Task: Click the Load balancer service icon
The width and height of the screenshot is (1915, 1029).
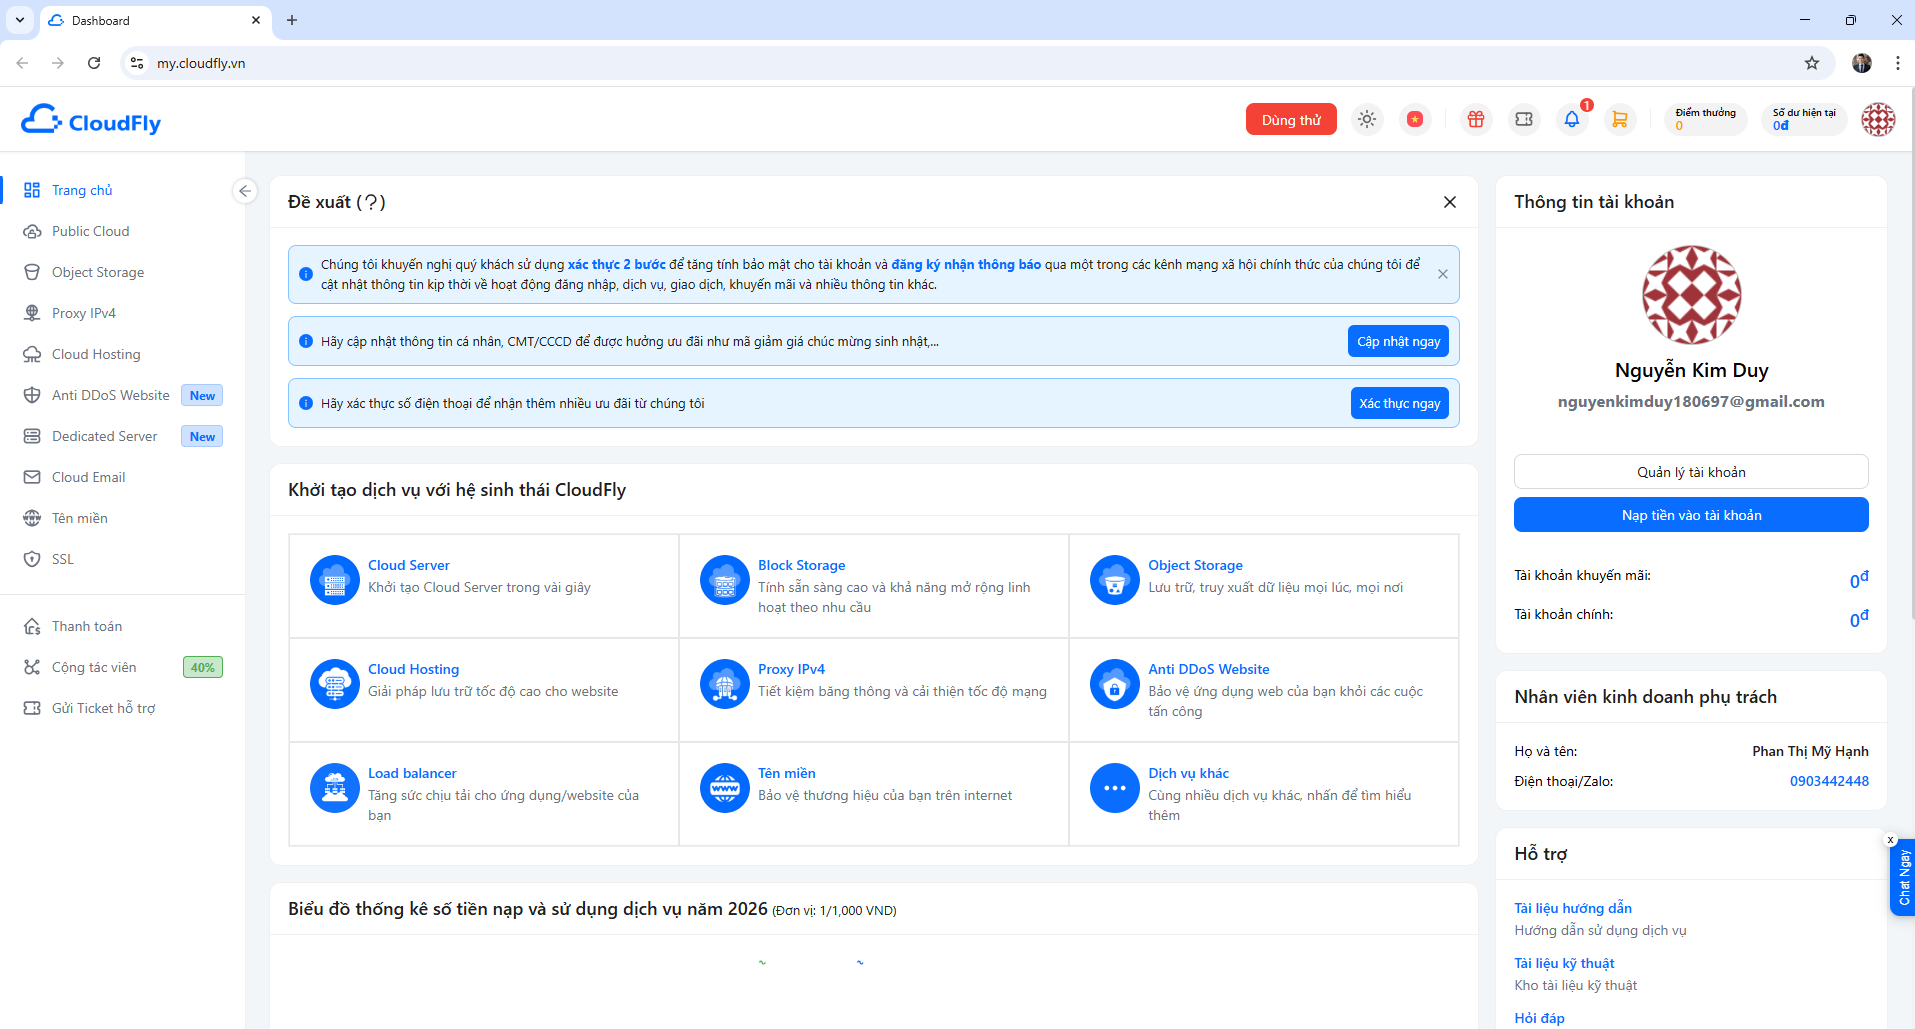Action: point(335,788)
